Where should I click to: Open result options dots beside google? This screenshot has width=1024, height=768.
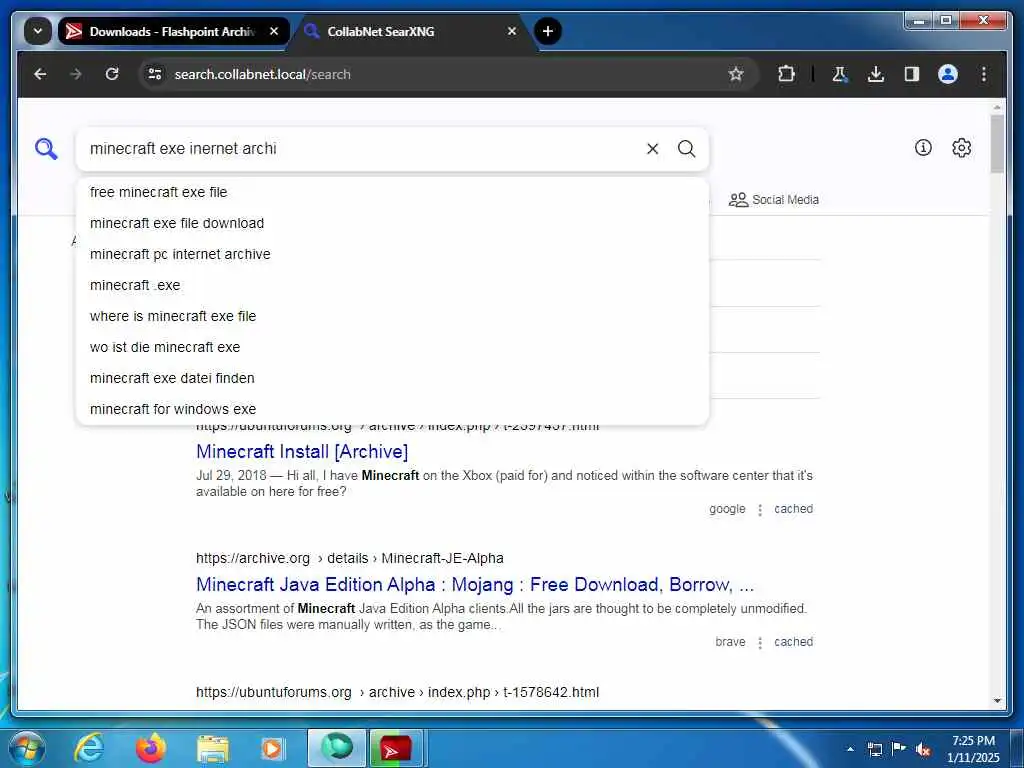(760, 509)
